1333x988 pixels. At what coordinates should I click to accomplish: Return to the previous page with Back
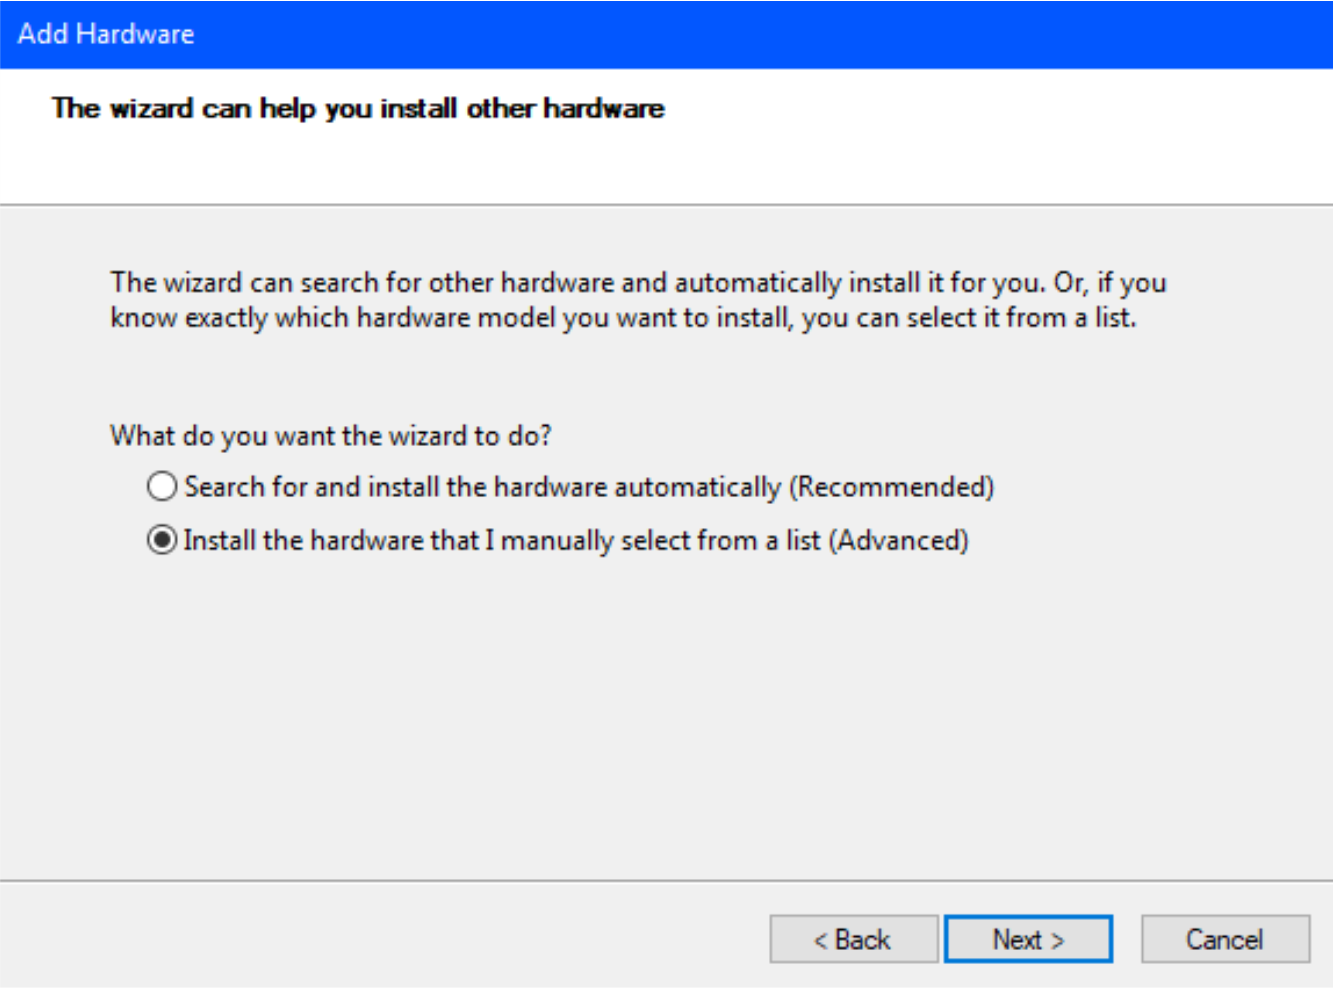(x=853, y=939)
